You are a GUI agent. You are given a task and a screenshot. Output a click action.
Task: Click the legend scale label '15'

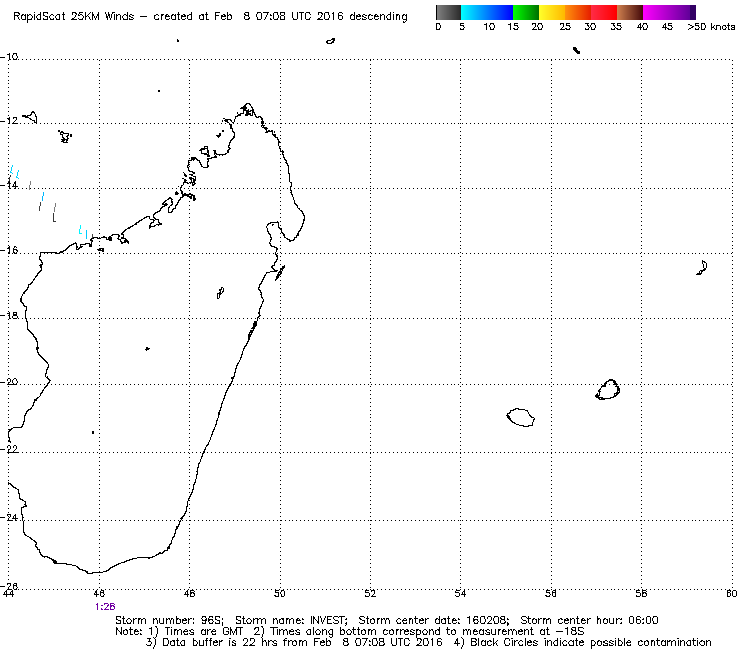(513, 27)
